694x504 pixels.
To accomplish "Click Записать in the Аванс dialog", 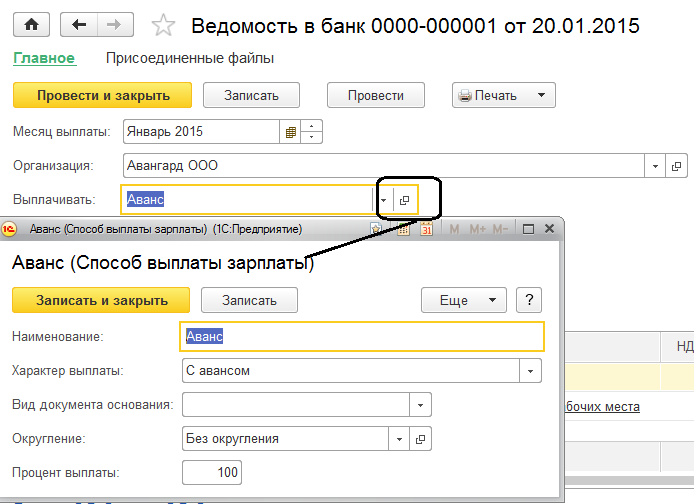I will [249, 300].
